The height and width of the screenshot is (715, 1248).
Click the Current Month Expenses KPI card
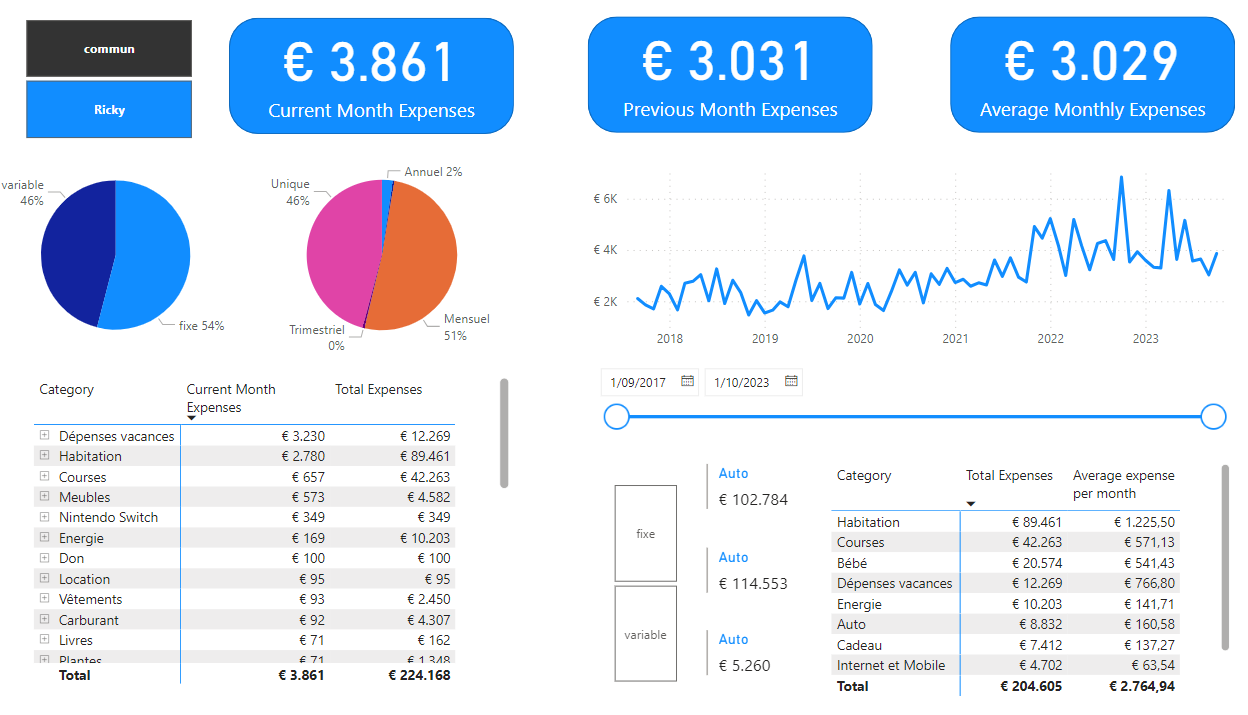[371, 74]
